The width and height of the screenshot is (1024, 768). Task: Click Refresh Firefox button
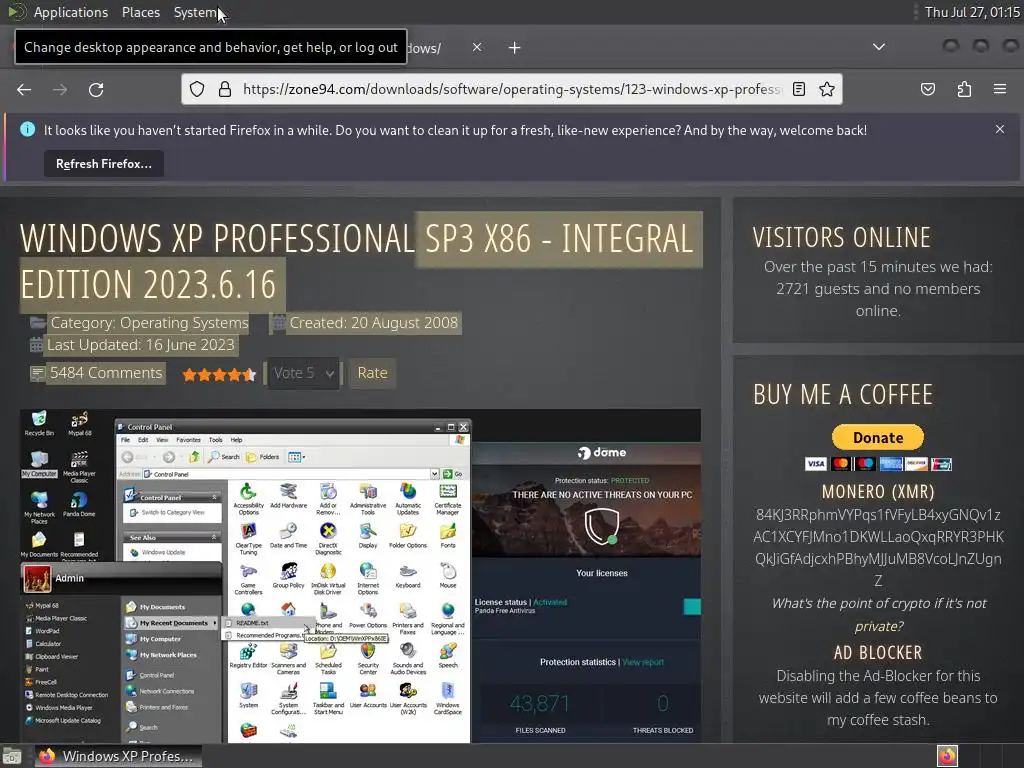104,164
